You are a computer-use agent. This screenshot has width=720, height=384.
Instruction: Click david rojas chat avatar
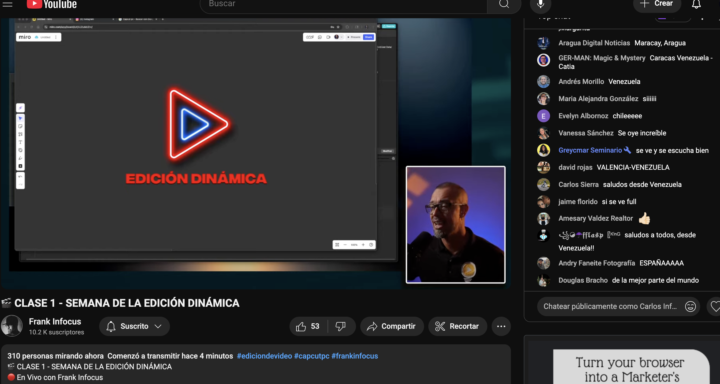click(543, 167)
